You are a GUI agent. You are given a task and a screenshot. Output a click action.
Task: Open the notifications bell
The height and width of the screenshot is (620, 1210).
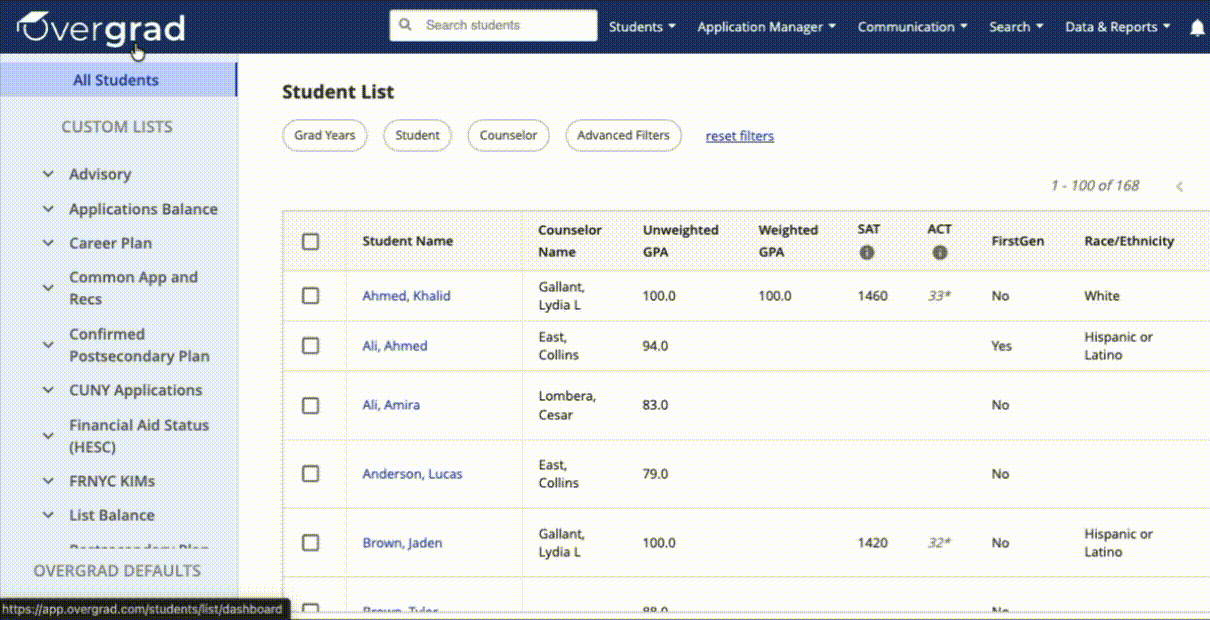click(1197, 28)
